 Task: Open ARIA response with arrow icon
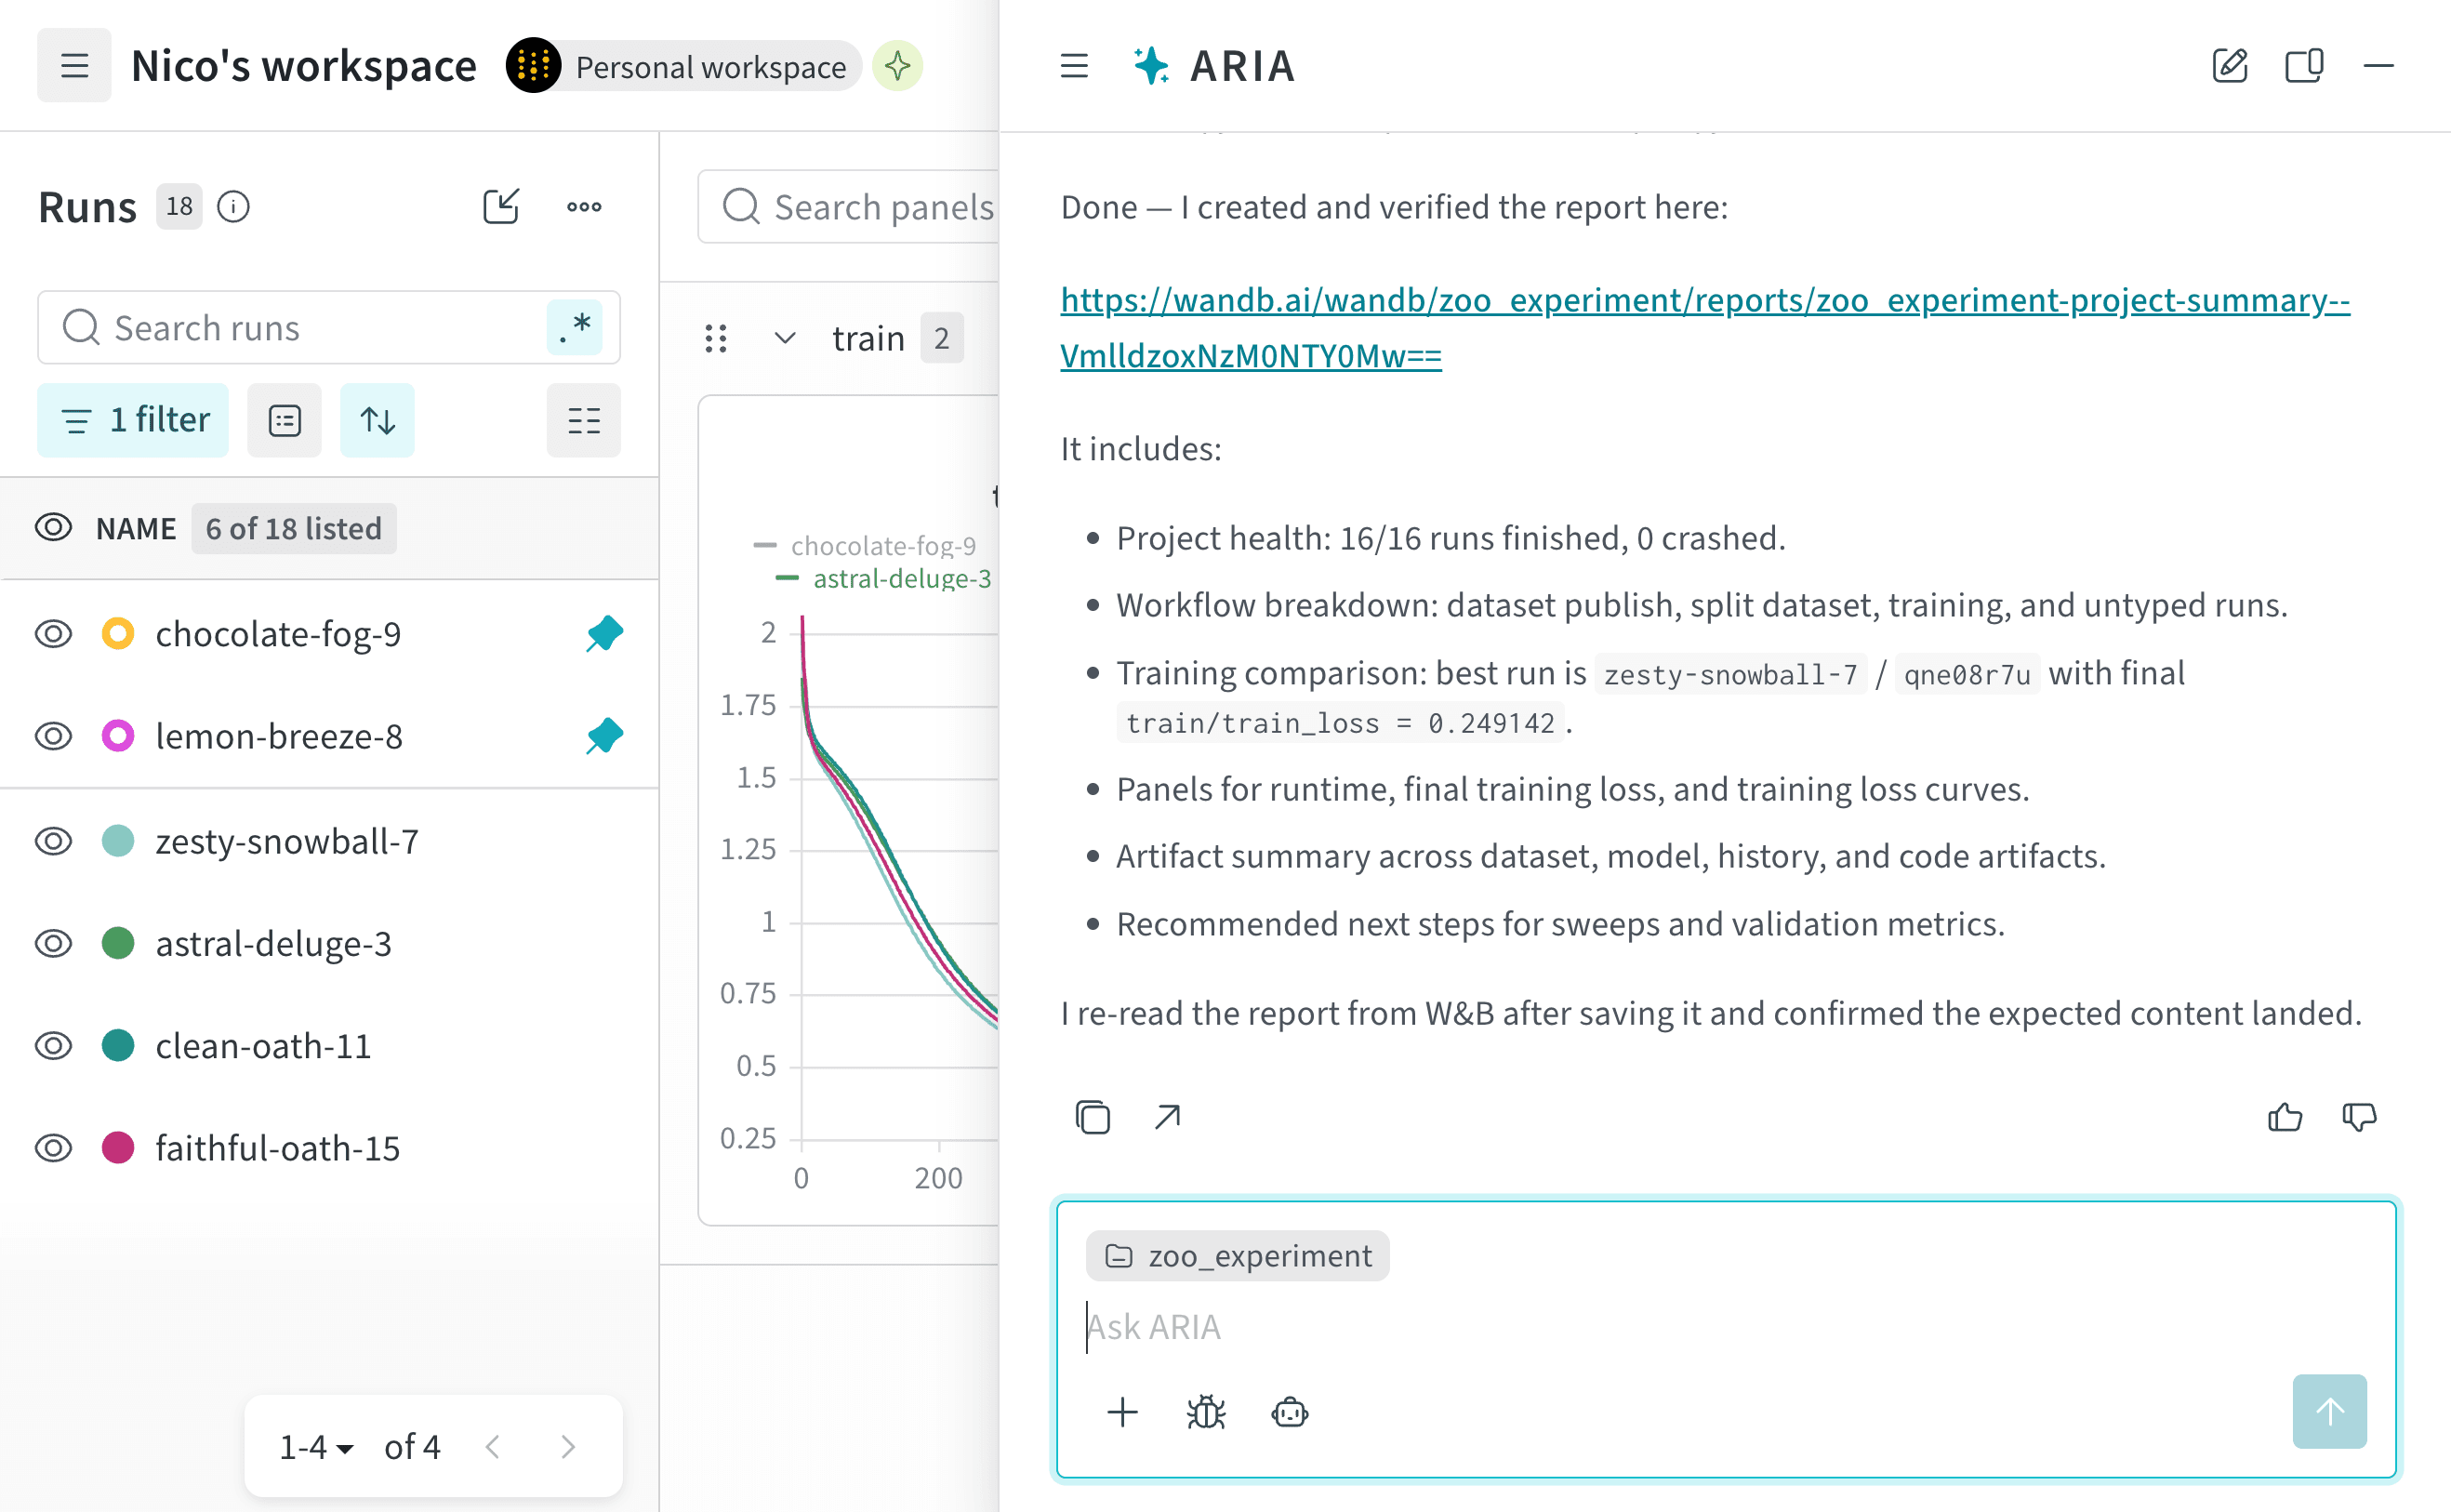pyautogui.click(x=1167, y=1117)
